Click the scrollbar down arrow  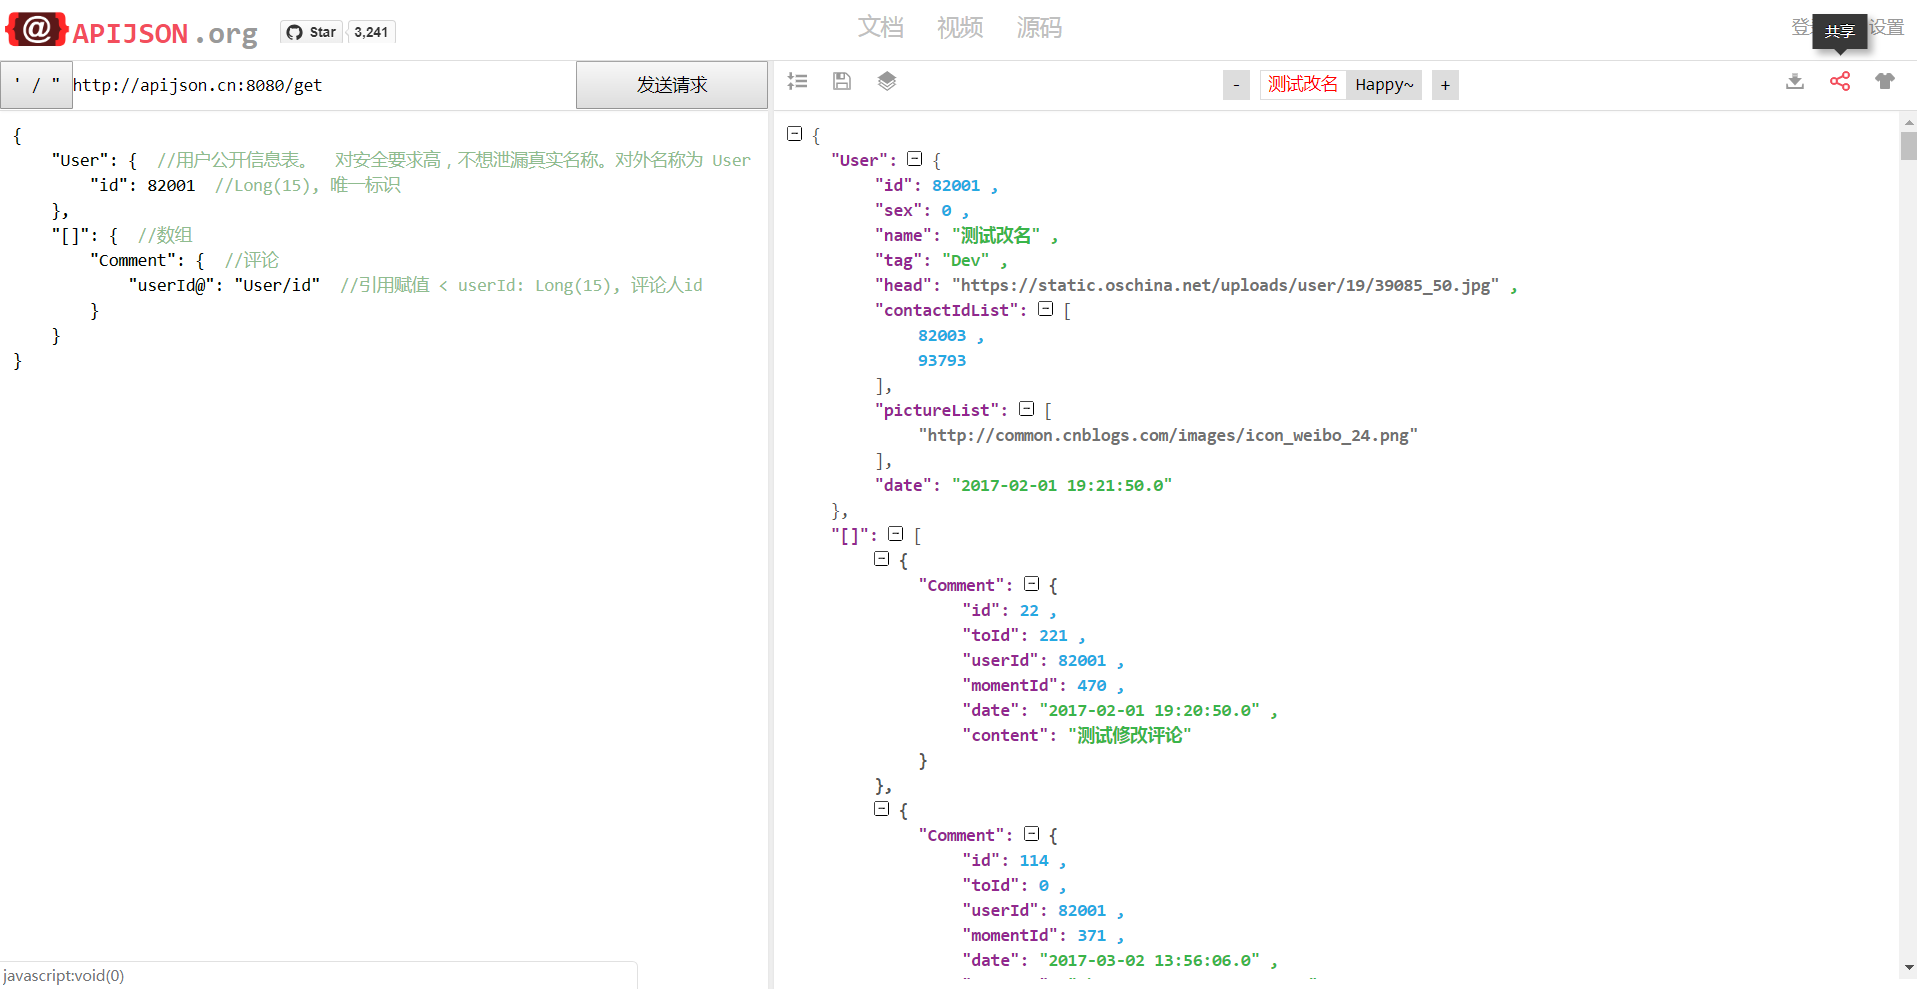1908,968
